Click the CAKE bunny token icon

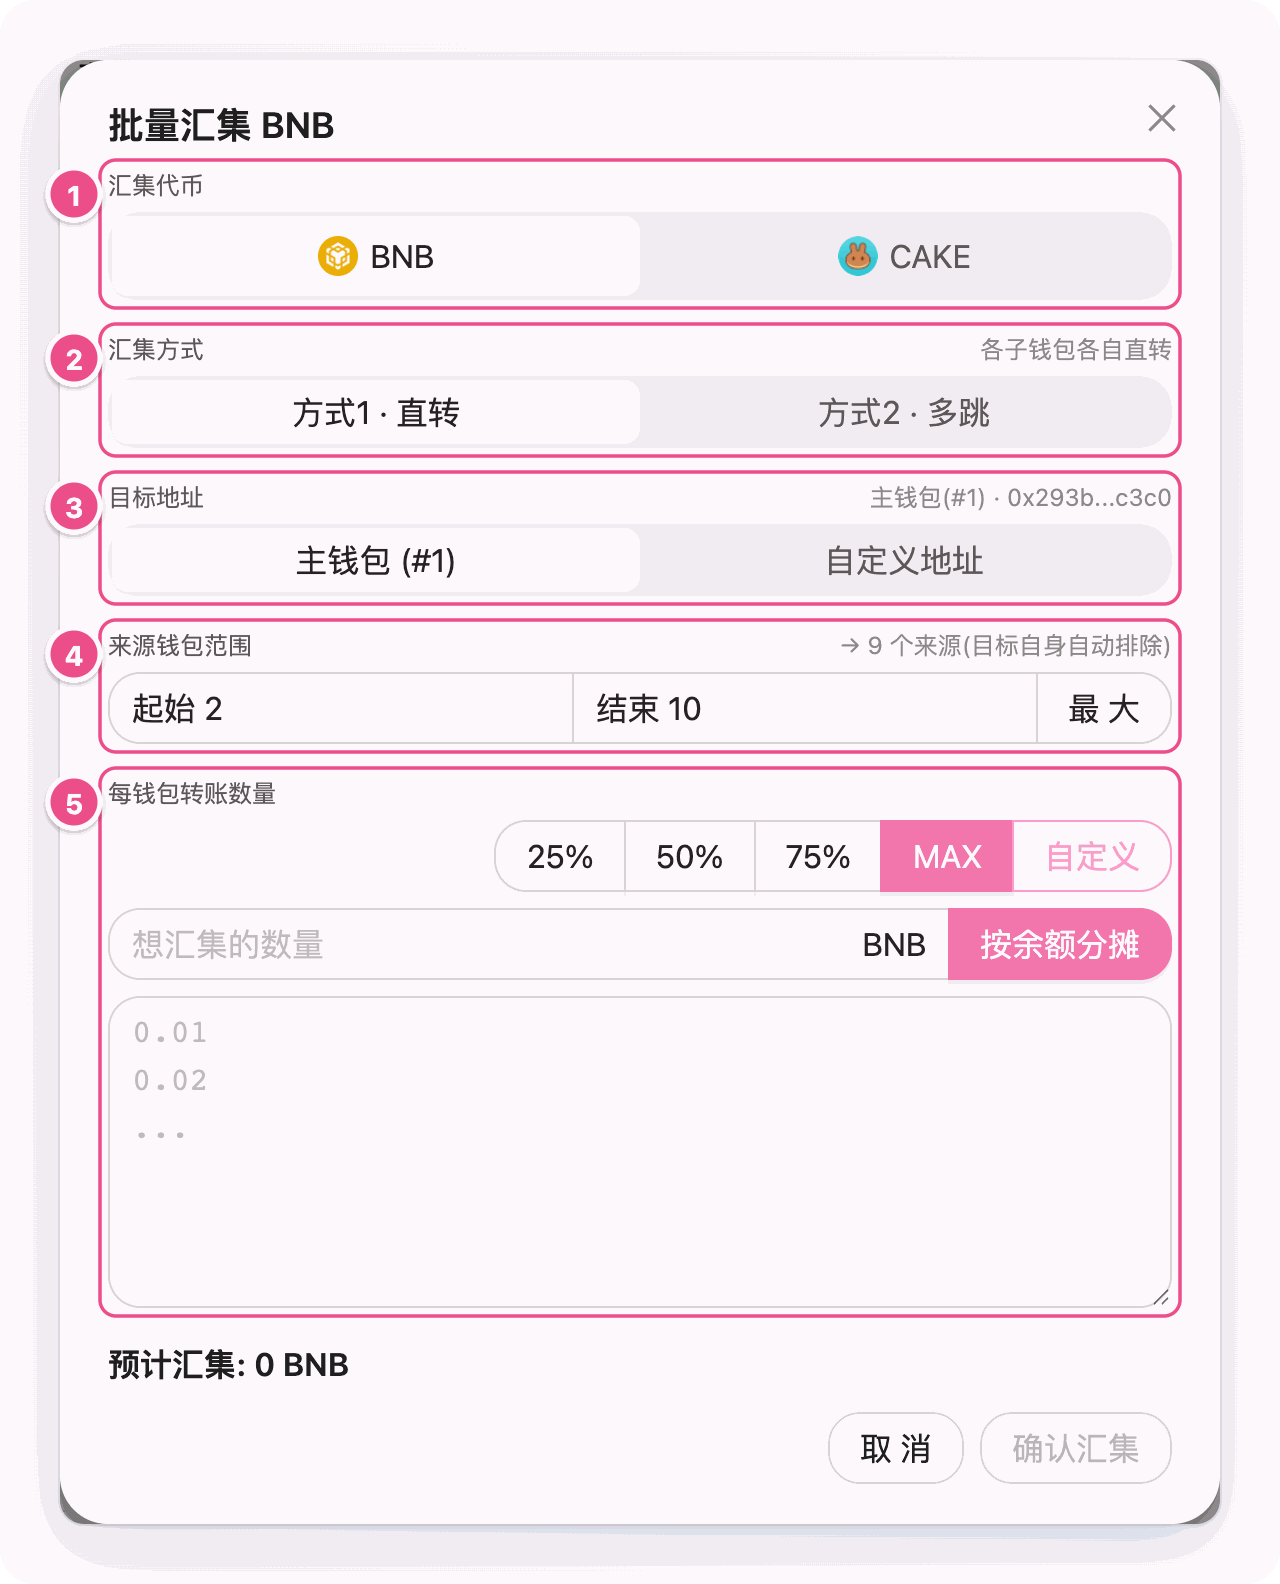857,256
